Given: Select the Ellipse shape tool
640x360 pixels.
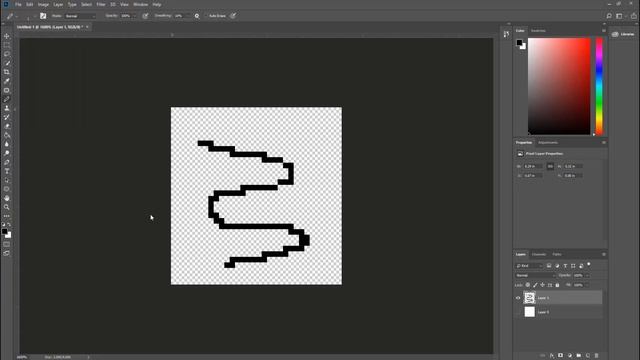Looking at the screenshot, I should (7, 189).
